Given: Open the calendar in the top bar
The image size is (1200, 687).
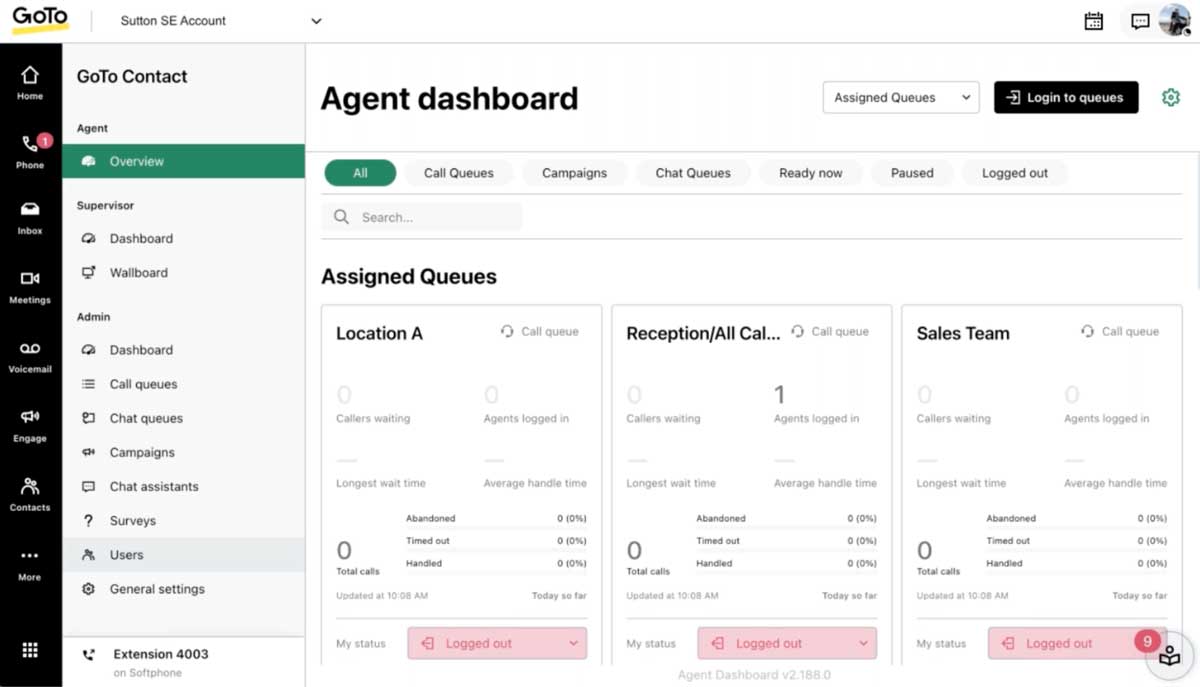Looking at the screenshot, I should pyautogui.click(x=1093, y=20).
